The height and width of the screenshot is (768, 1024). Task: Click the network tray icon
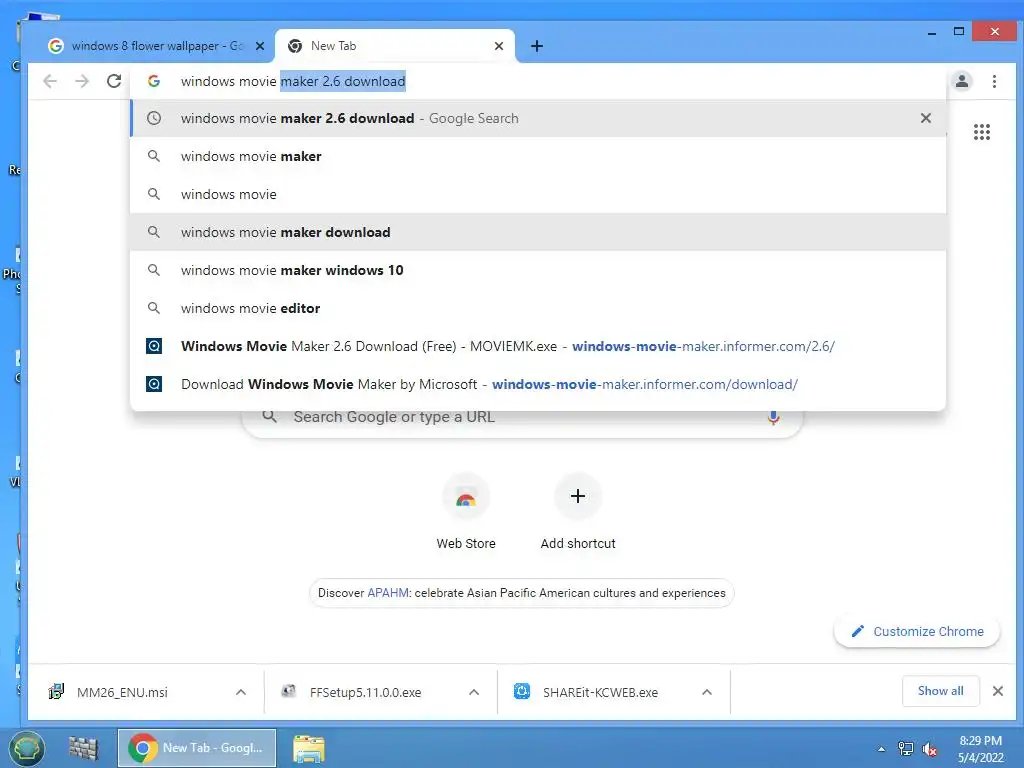tap(906, 749)
